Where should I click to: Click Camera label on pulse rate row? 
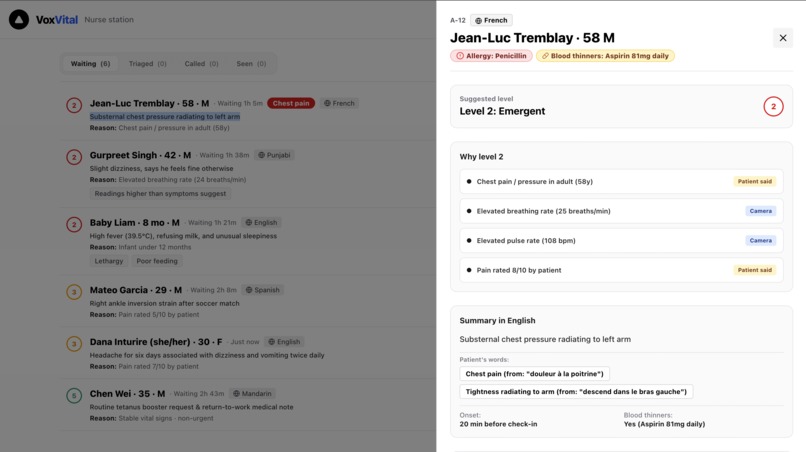[761, 241]
